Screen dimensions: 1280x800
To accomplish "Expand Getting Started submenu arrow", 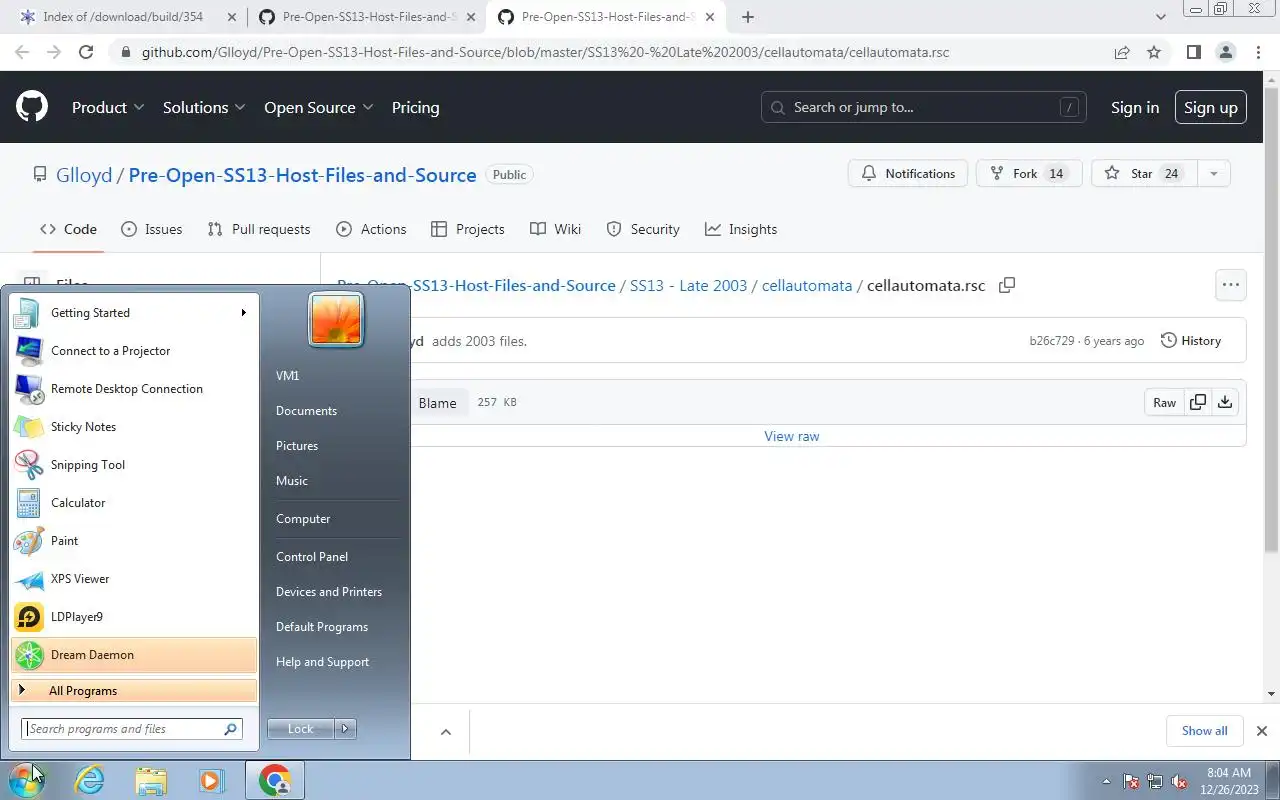I will pyautogui.click(x=243, y=313).
